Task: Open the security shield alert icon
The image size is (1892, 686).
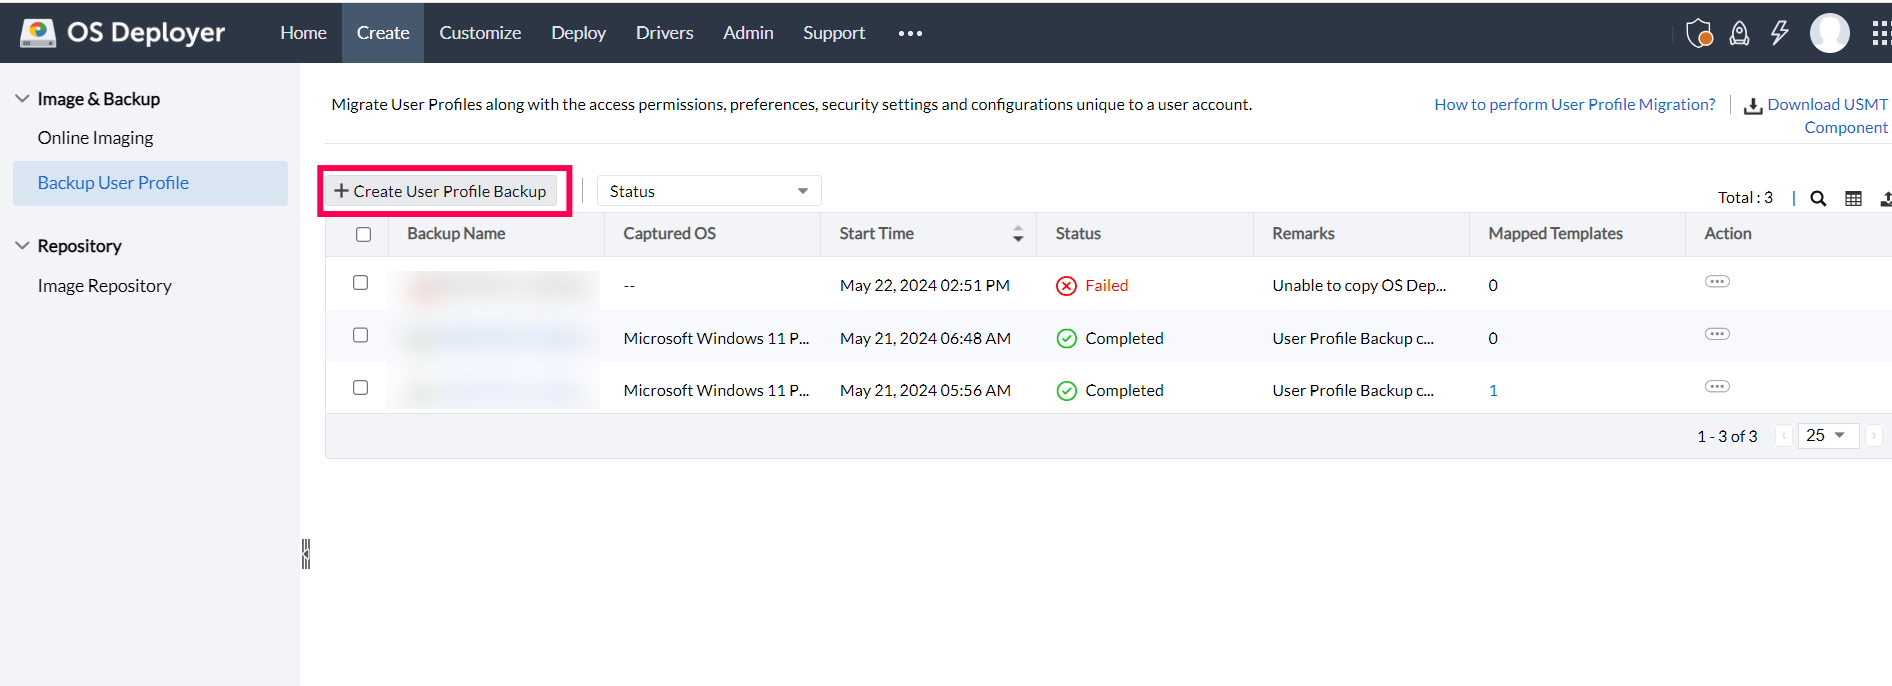Action: pos(1699,33)
